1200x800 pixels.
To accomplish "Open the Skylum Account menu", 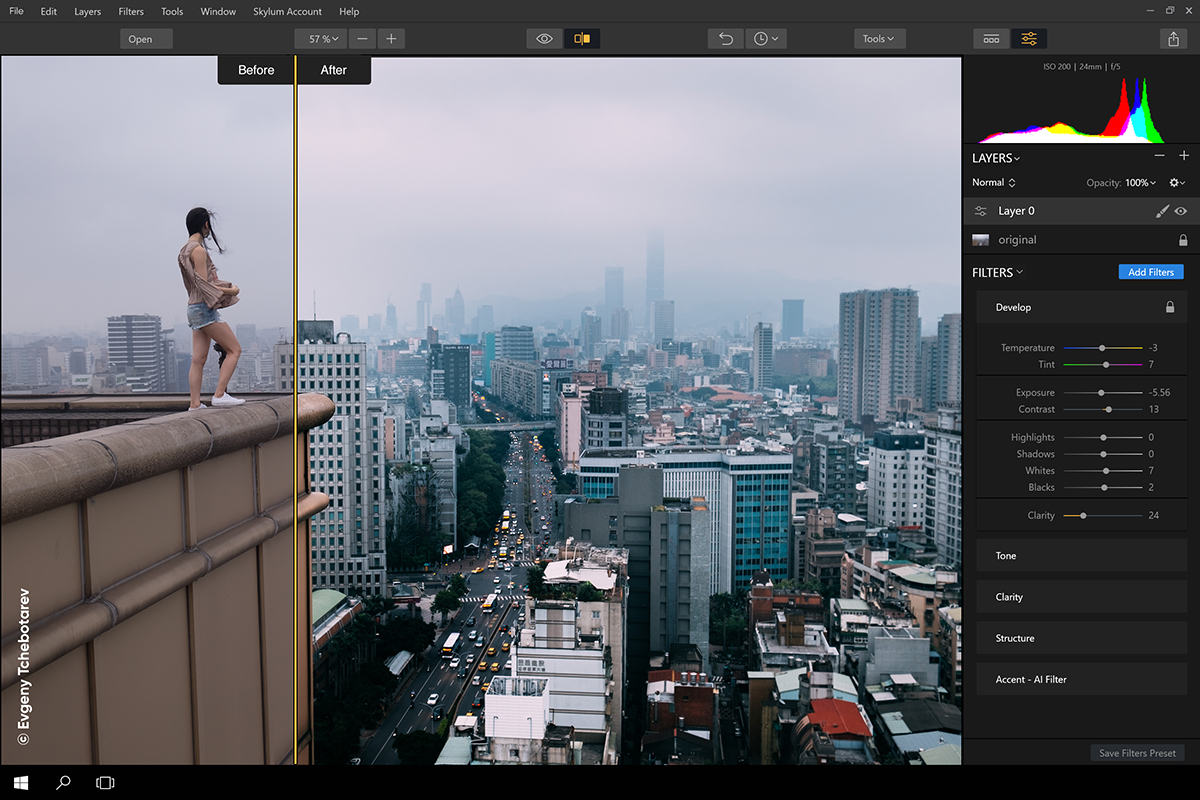I will pos(288,12).
